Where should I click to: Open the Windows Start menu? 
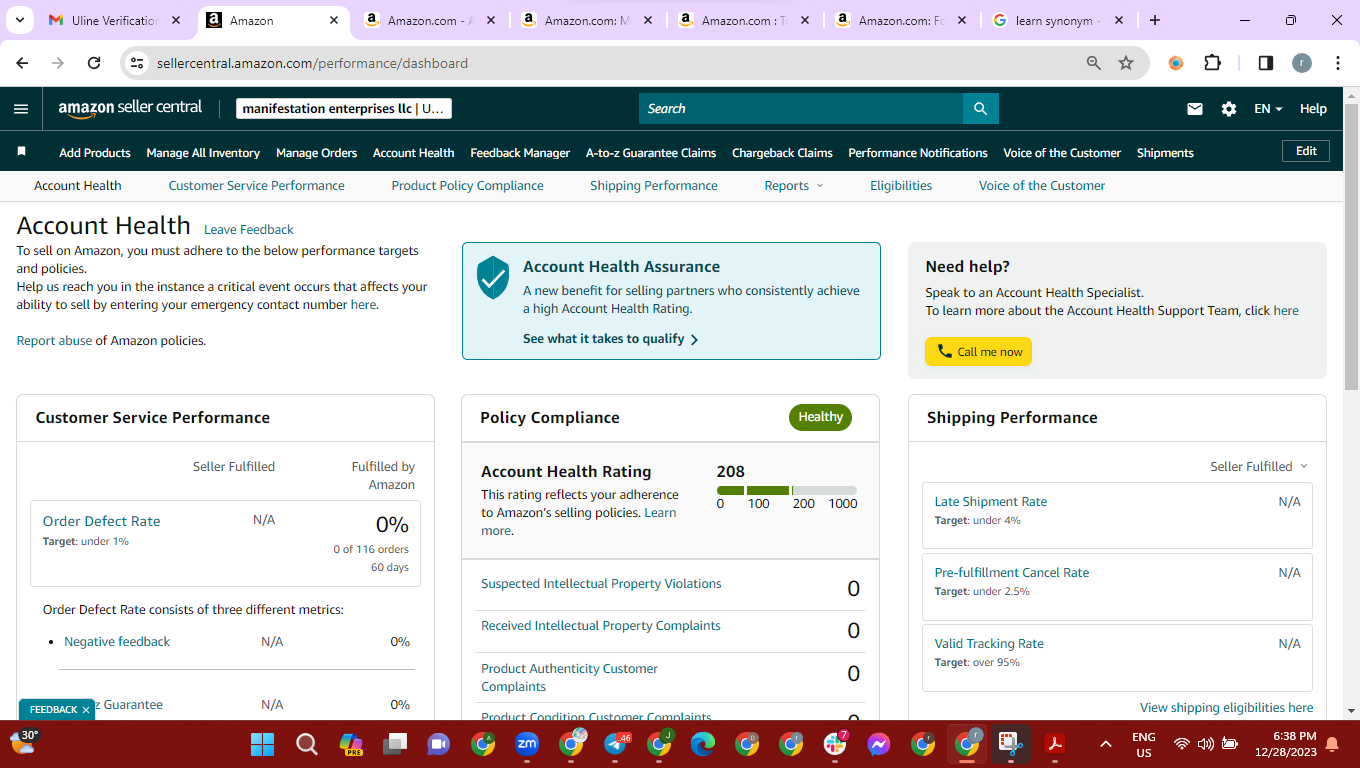click(262, 744)
